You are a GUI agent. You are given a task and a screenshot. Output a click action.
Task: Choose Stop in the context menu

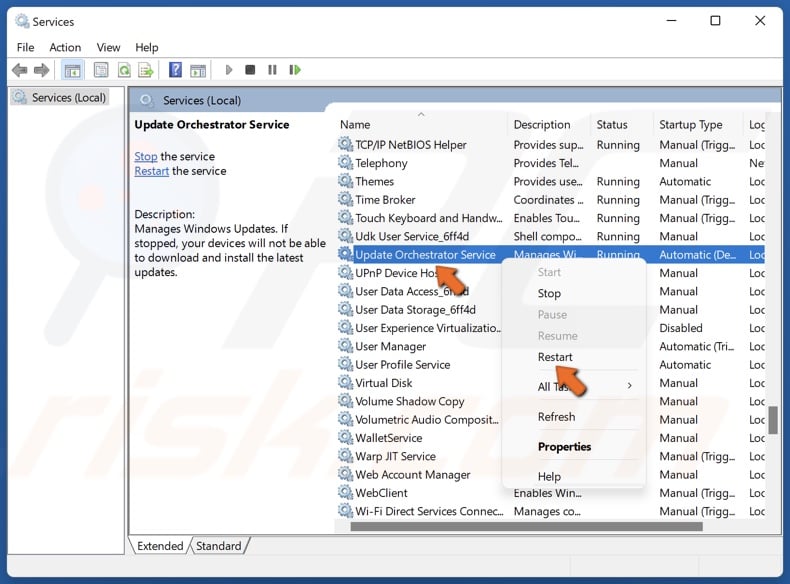click(549, 293)
